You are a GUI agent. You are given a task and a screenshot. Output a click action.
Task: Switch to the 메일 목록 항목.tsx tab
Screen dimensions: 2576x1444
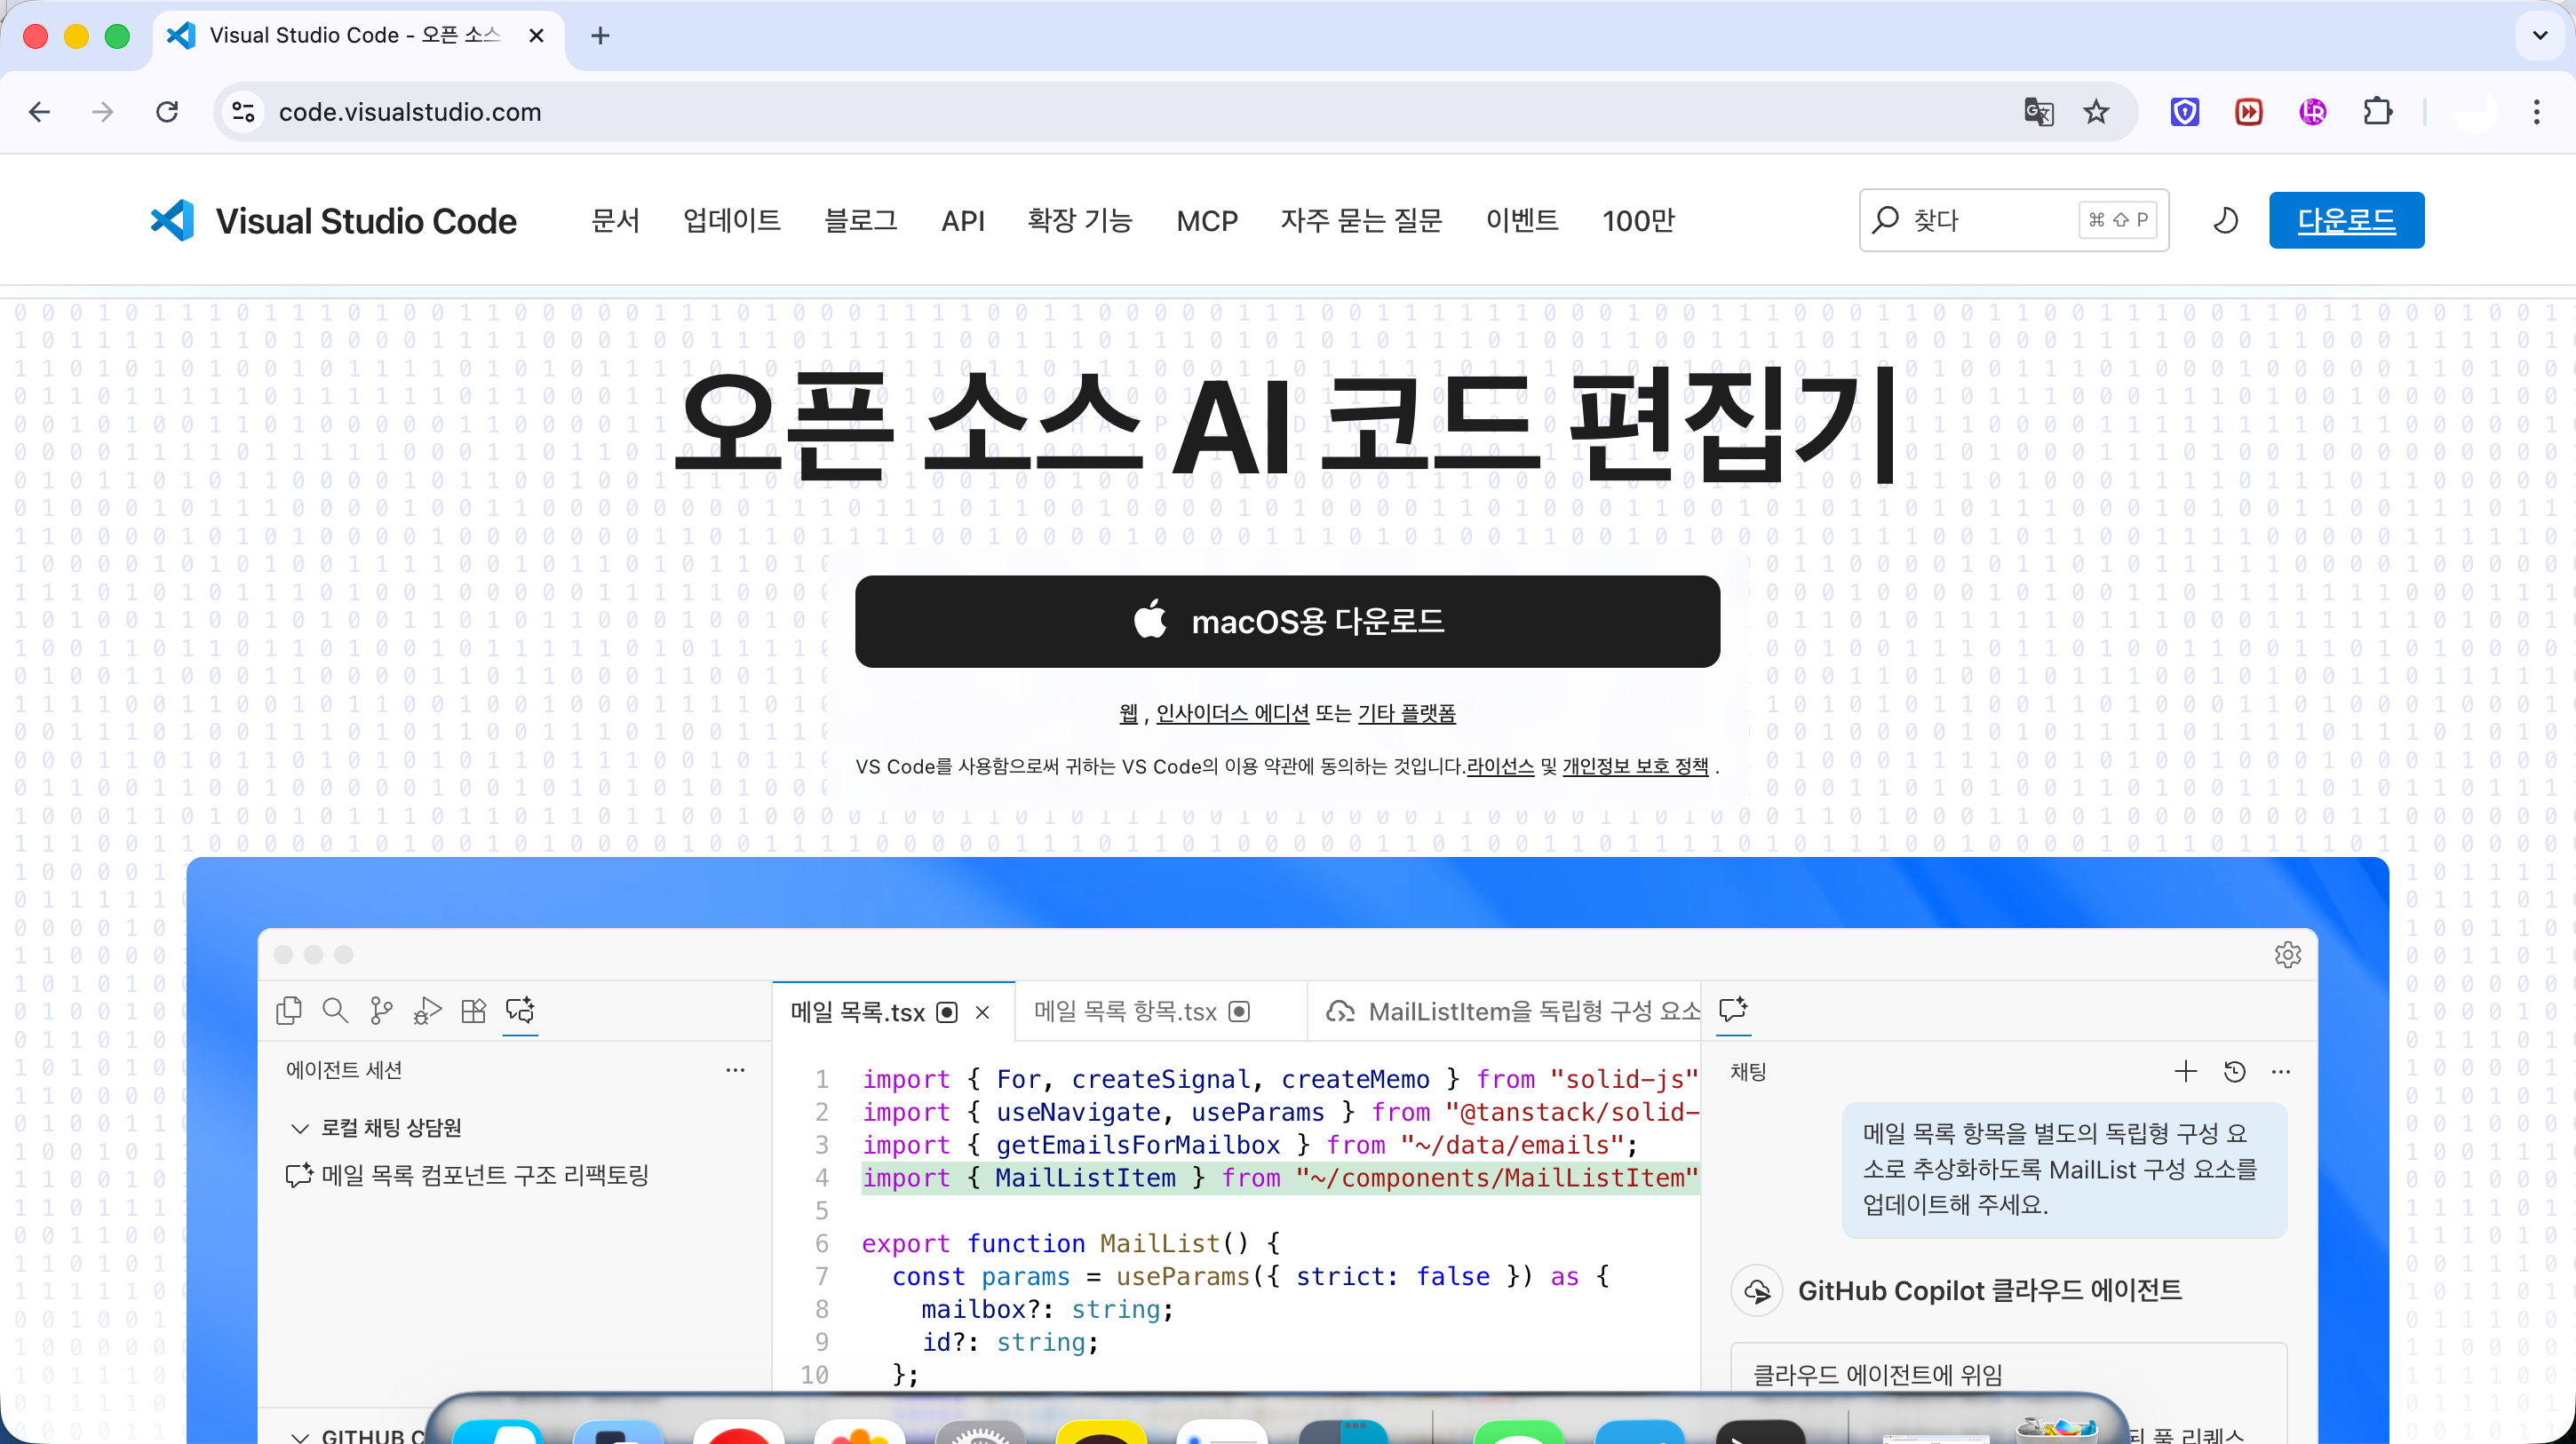pos(1125,1011)
